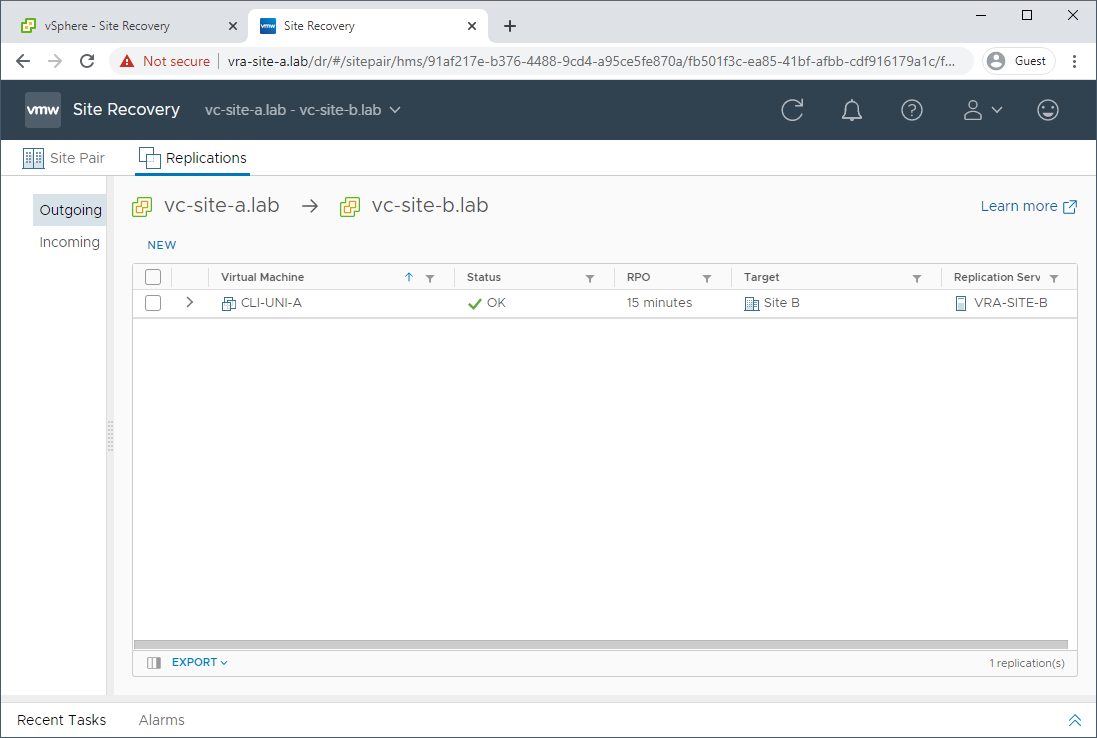Open the site pair vc-site-a.lab dropdown

pyautogui.click(x=302, y=110)
